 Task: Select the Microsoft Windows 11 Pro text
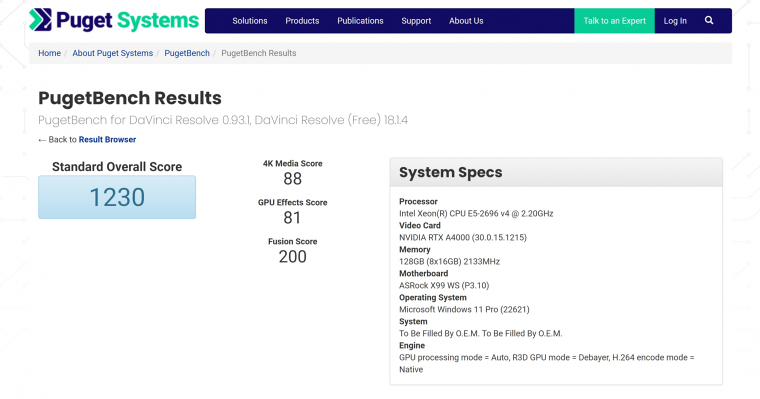[464, 309]
